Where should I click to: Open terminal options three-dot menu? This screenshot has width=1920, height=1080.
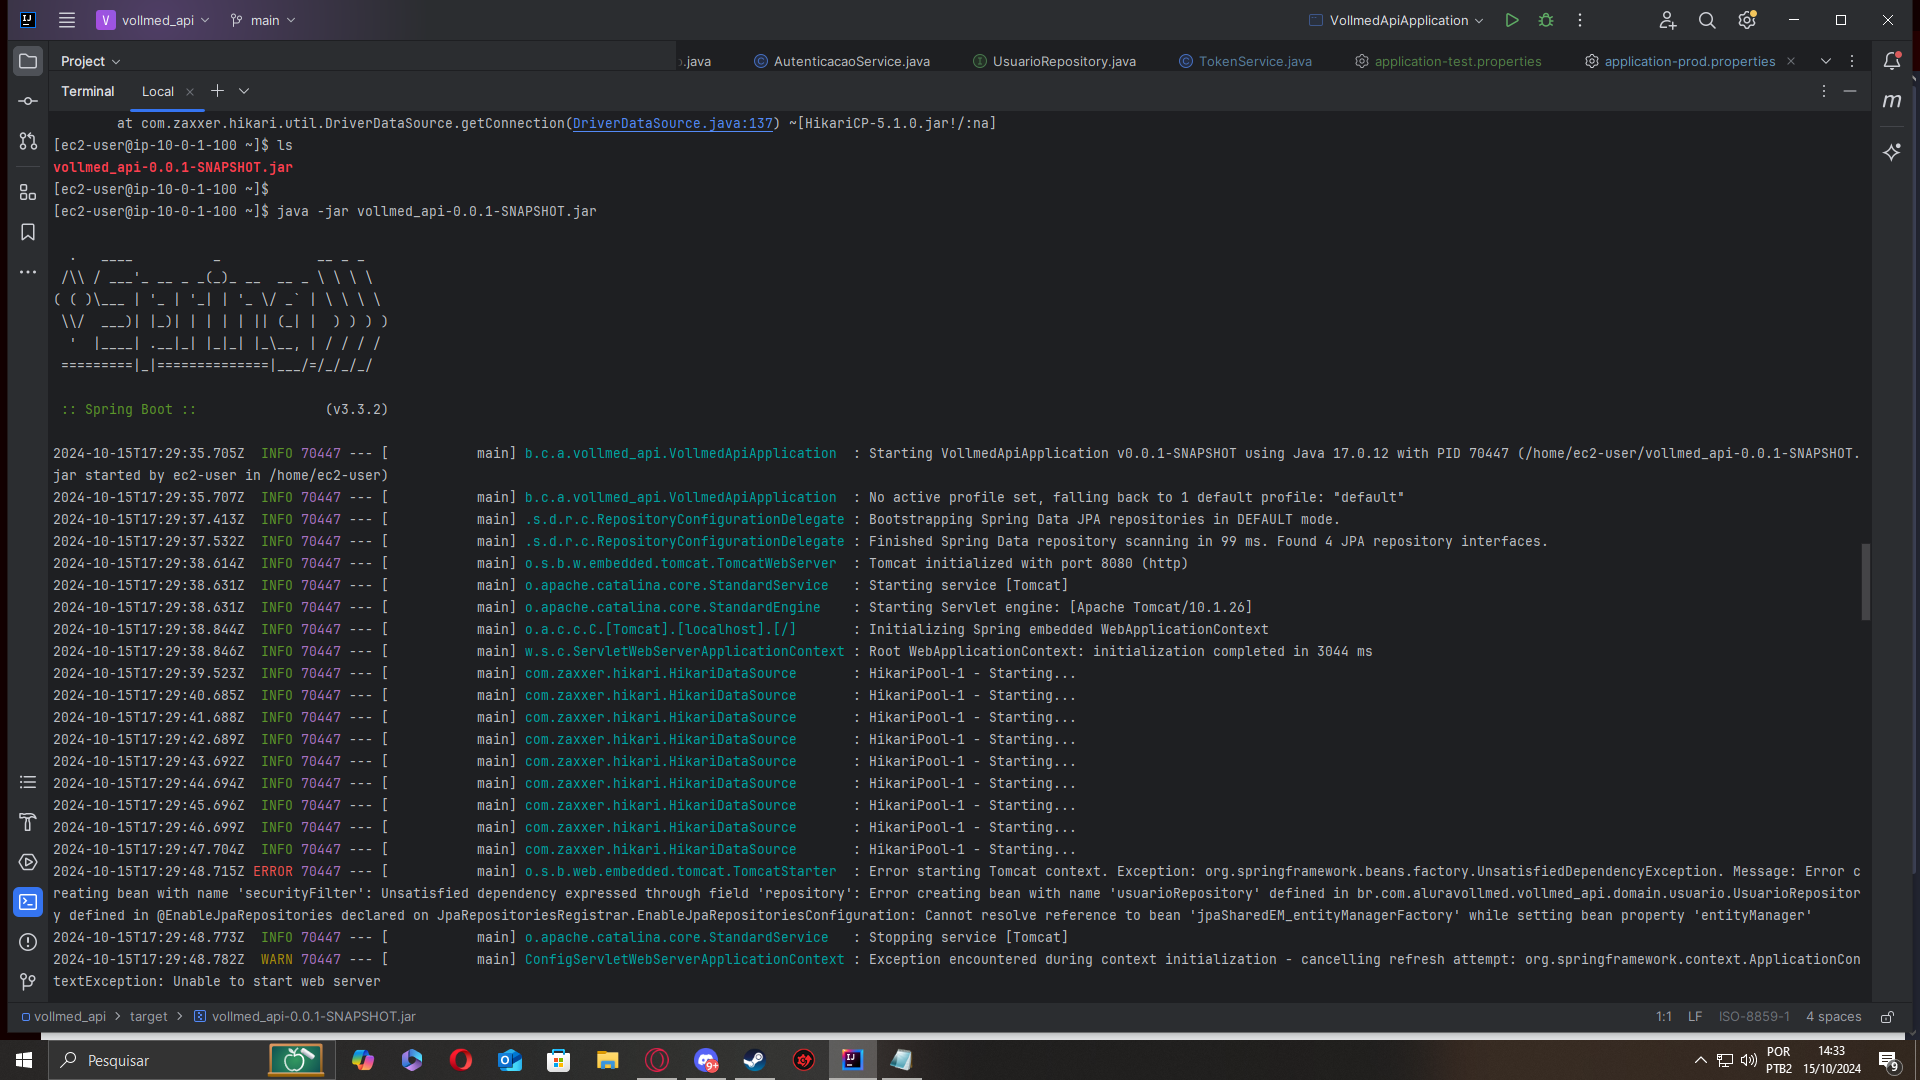pos(1824,91)
